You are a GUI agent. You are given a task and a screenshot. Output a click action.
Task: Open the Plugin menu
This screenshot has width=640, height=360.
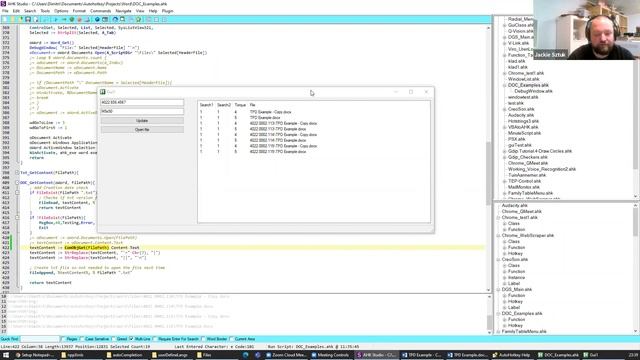(x=167, y=11)
